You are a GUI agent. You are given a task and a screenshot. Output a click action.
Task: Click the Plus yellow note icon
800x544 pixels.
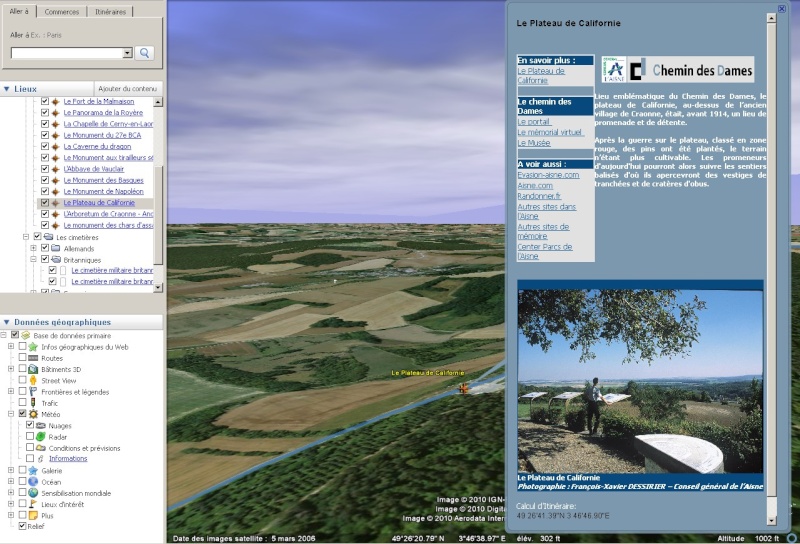coord(33,515)
